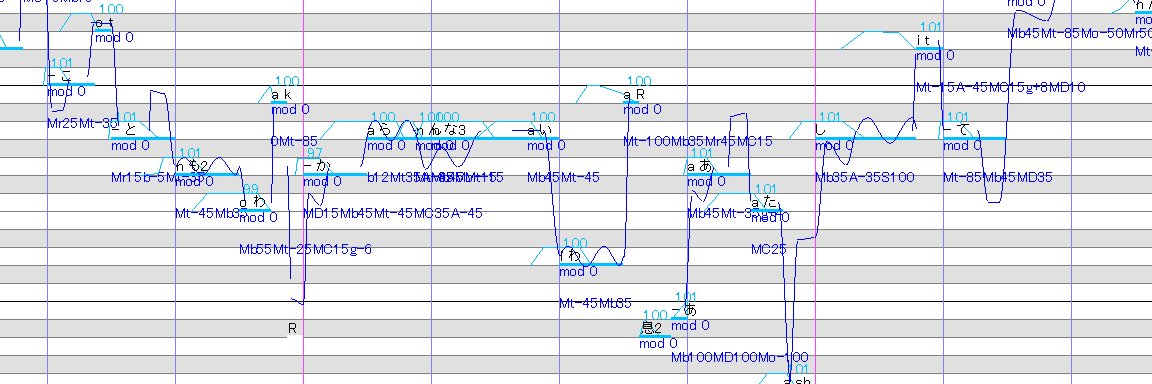Image resolution: width=1152 pixels, height=384 pixels.
Task: Click flags text "Mt-15A-45MC15g+8MD10"
Action: [1001, 87]
